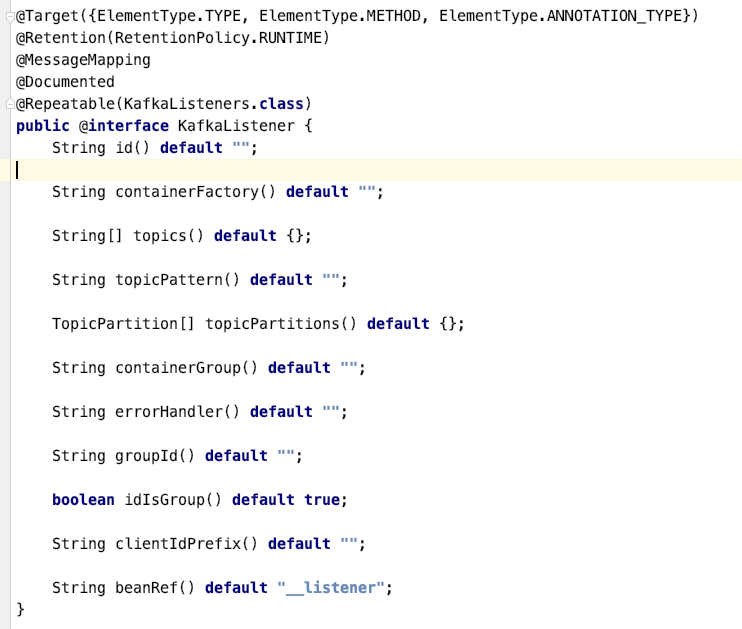Click the true default value
The image size is (742, 629).
(x=322, y=500)
